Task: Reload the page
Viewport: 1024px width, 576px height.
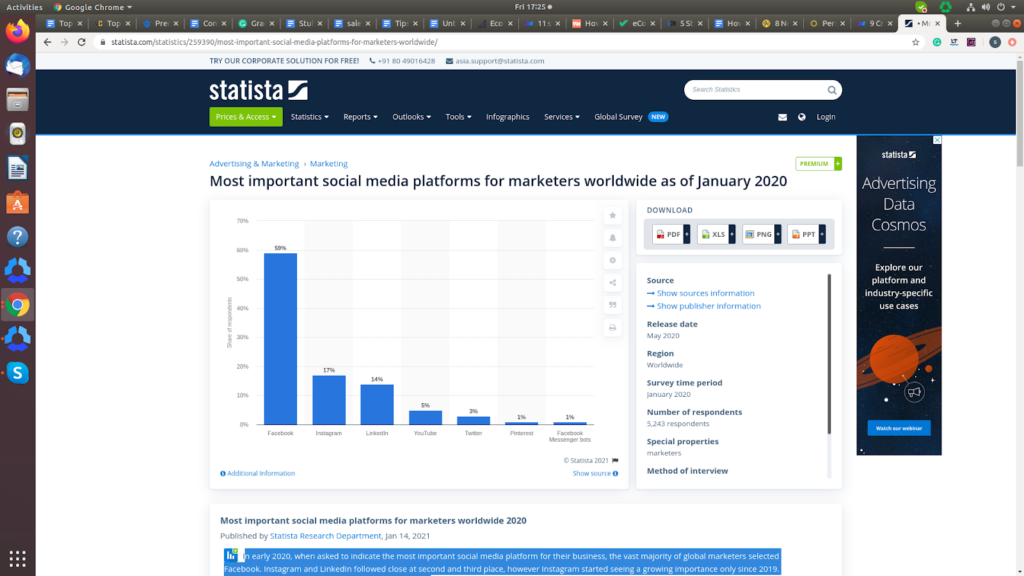Action: click(81, 42)
